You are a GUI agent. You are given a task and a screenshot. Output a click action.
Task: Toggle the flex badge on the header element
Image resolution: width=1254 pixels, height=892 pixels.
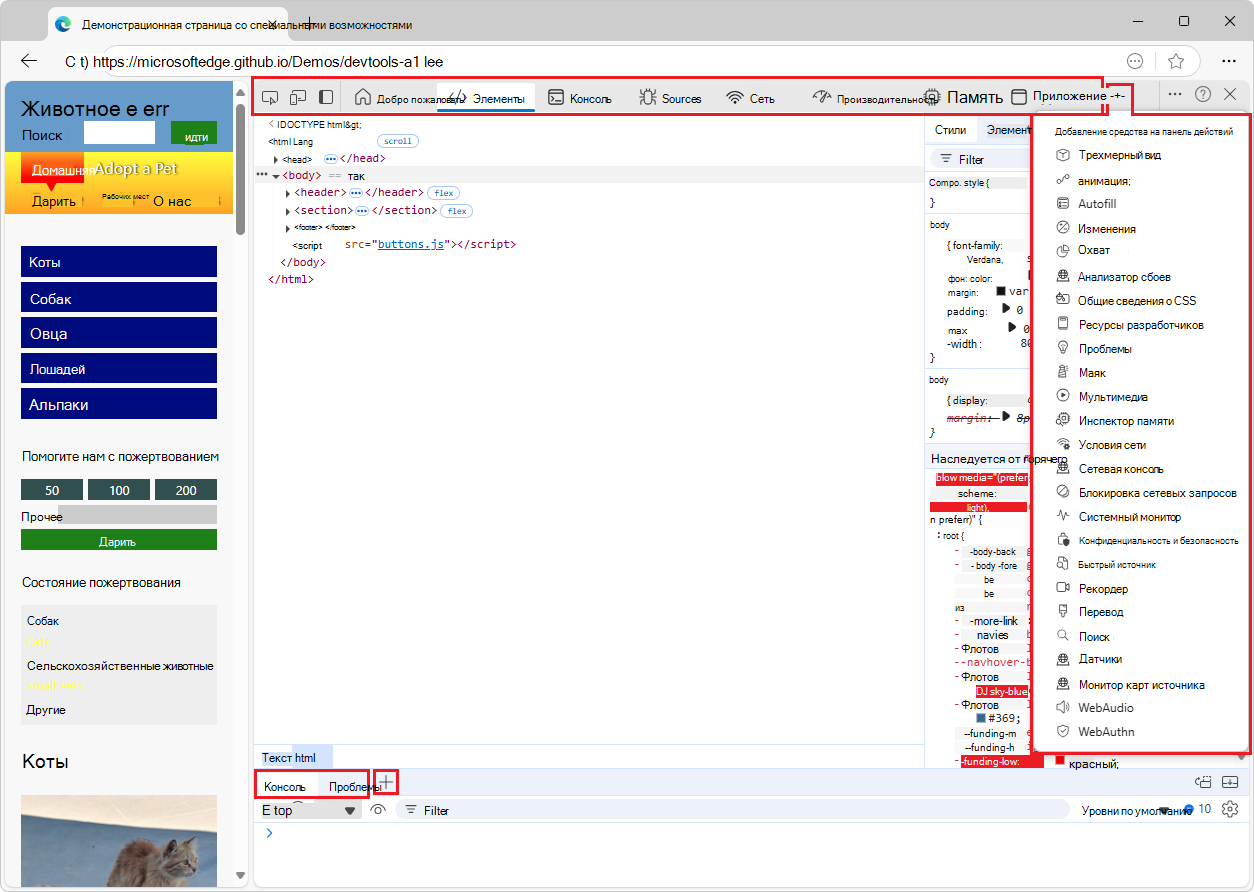tap(442, 192)
